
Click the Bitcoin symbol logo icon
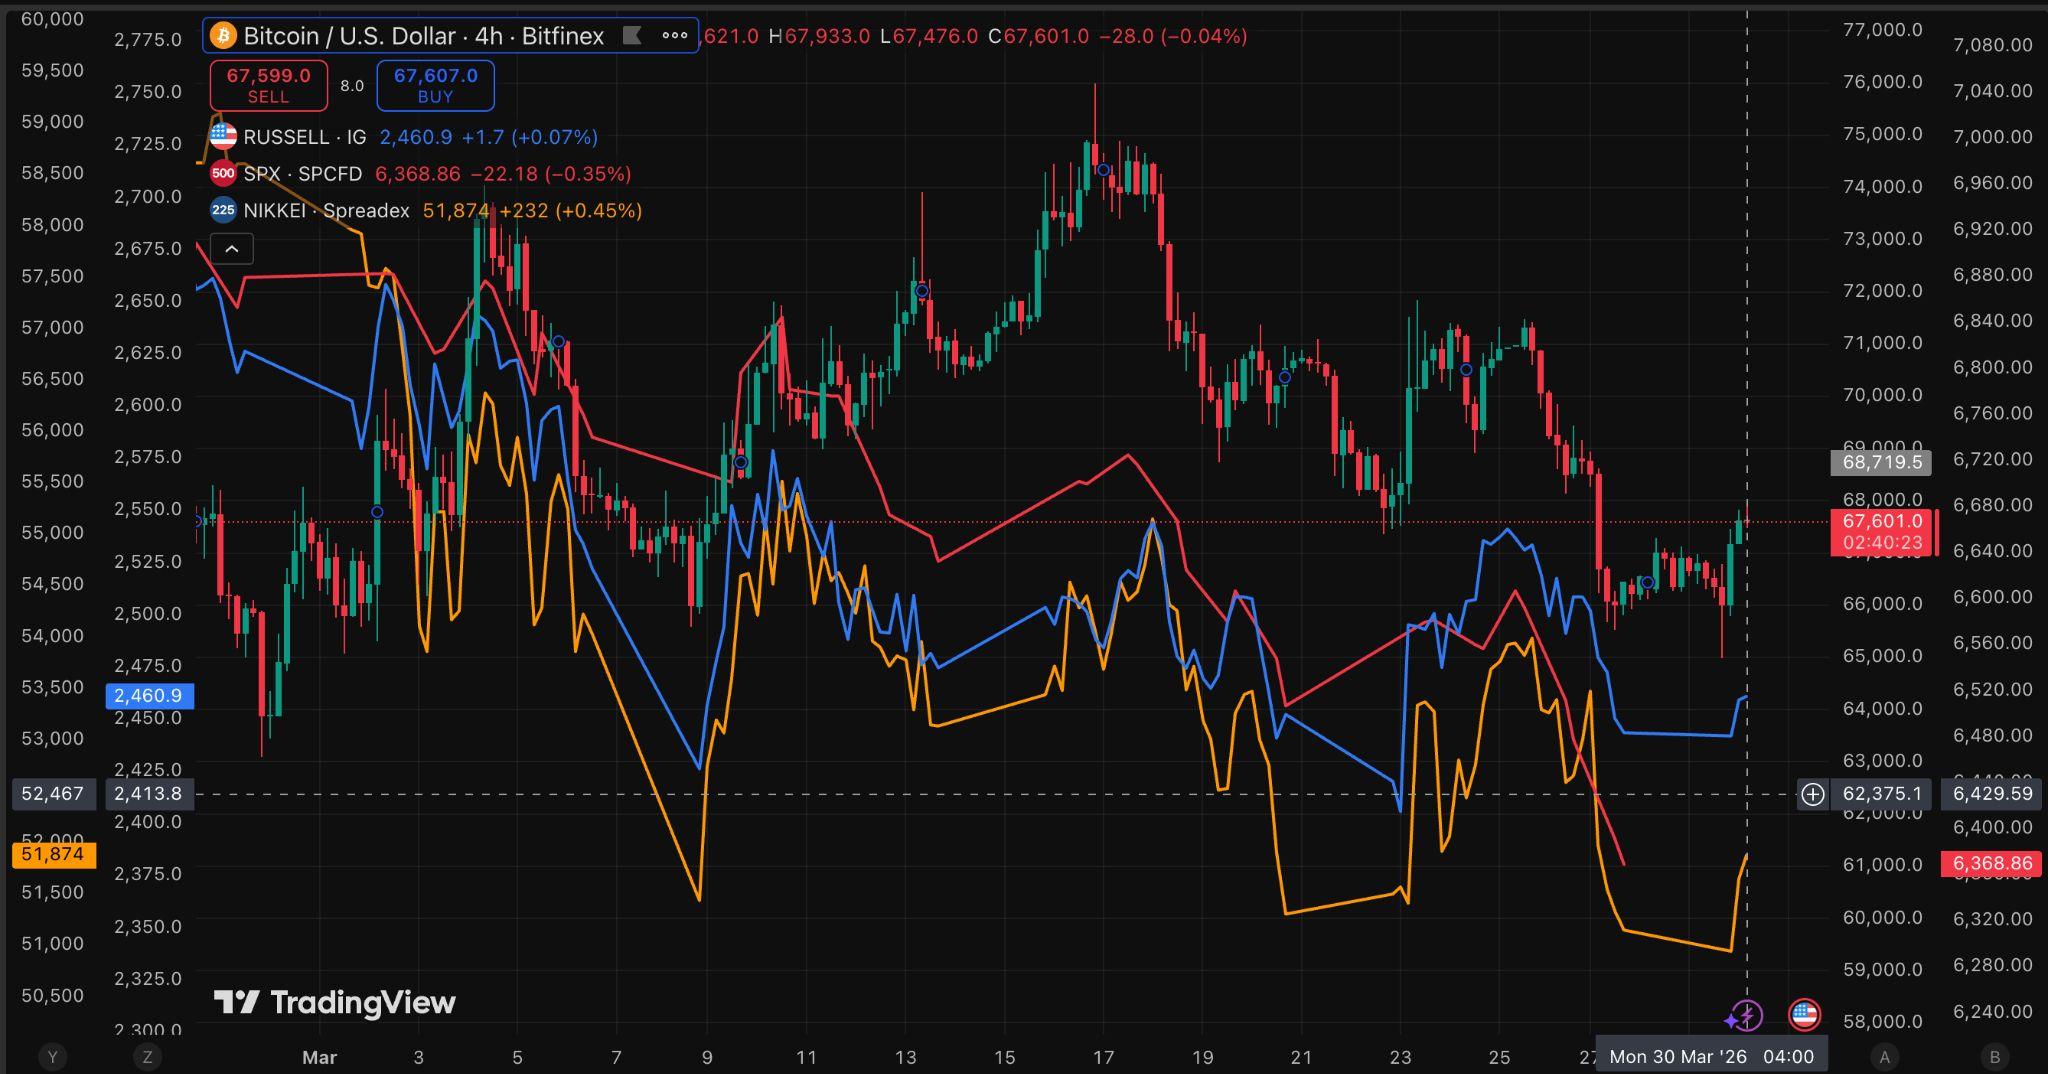pyautogui.click(x=222, y=36)
